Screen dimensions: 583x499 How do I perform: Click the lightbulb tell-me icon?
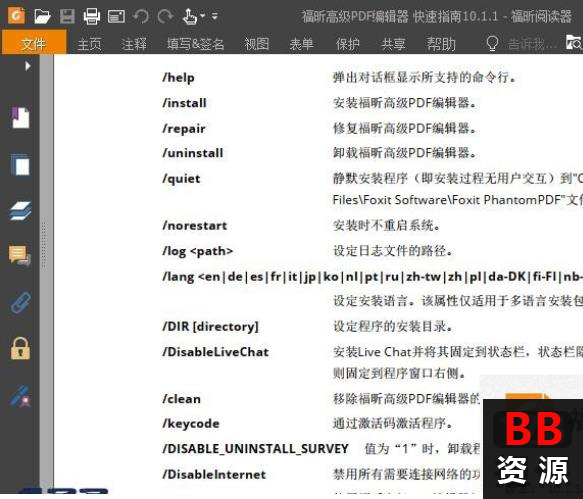coord(492,44)
